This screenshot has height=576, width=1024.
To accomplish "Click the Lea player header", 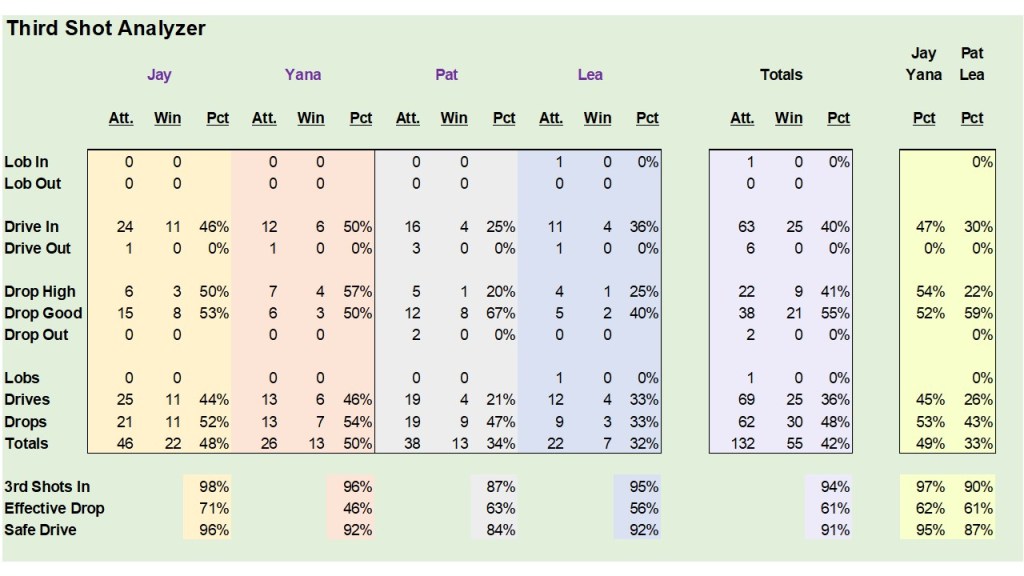I will click(590, 75).
